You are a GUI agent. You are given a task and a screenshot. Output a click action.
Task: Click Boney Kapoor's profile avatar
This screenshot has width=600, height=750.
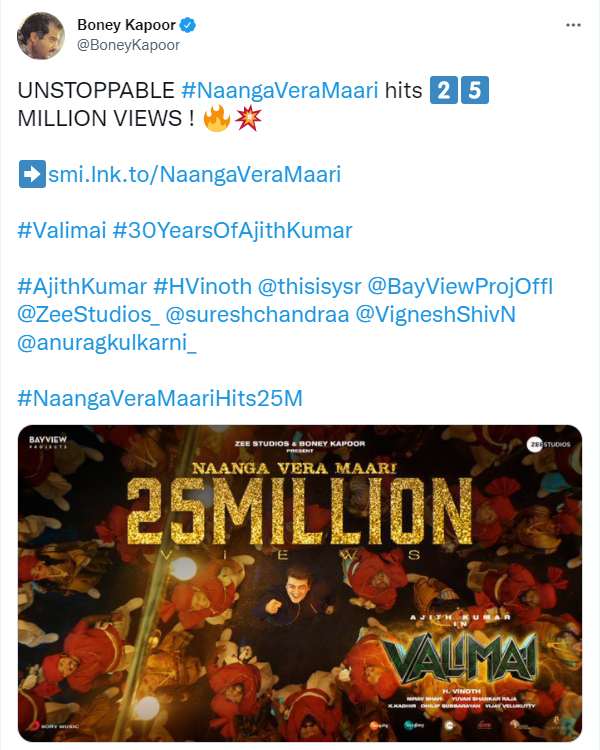coord(41,35)
